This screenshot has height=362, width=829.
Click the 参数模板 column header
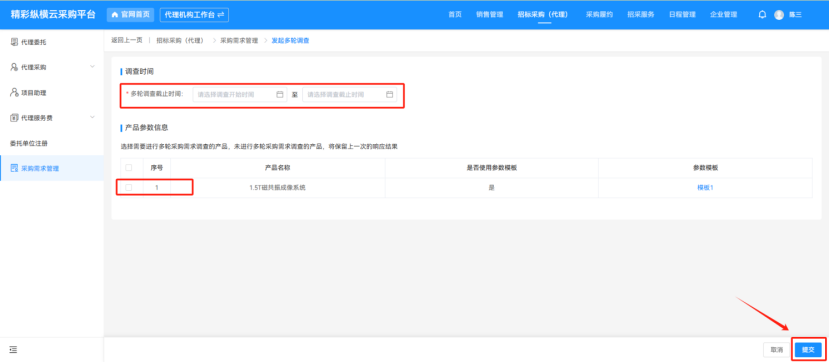coord(705,168)
